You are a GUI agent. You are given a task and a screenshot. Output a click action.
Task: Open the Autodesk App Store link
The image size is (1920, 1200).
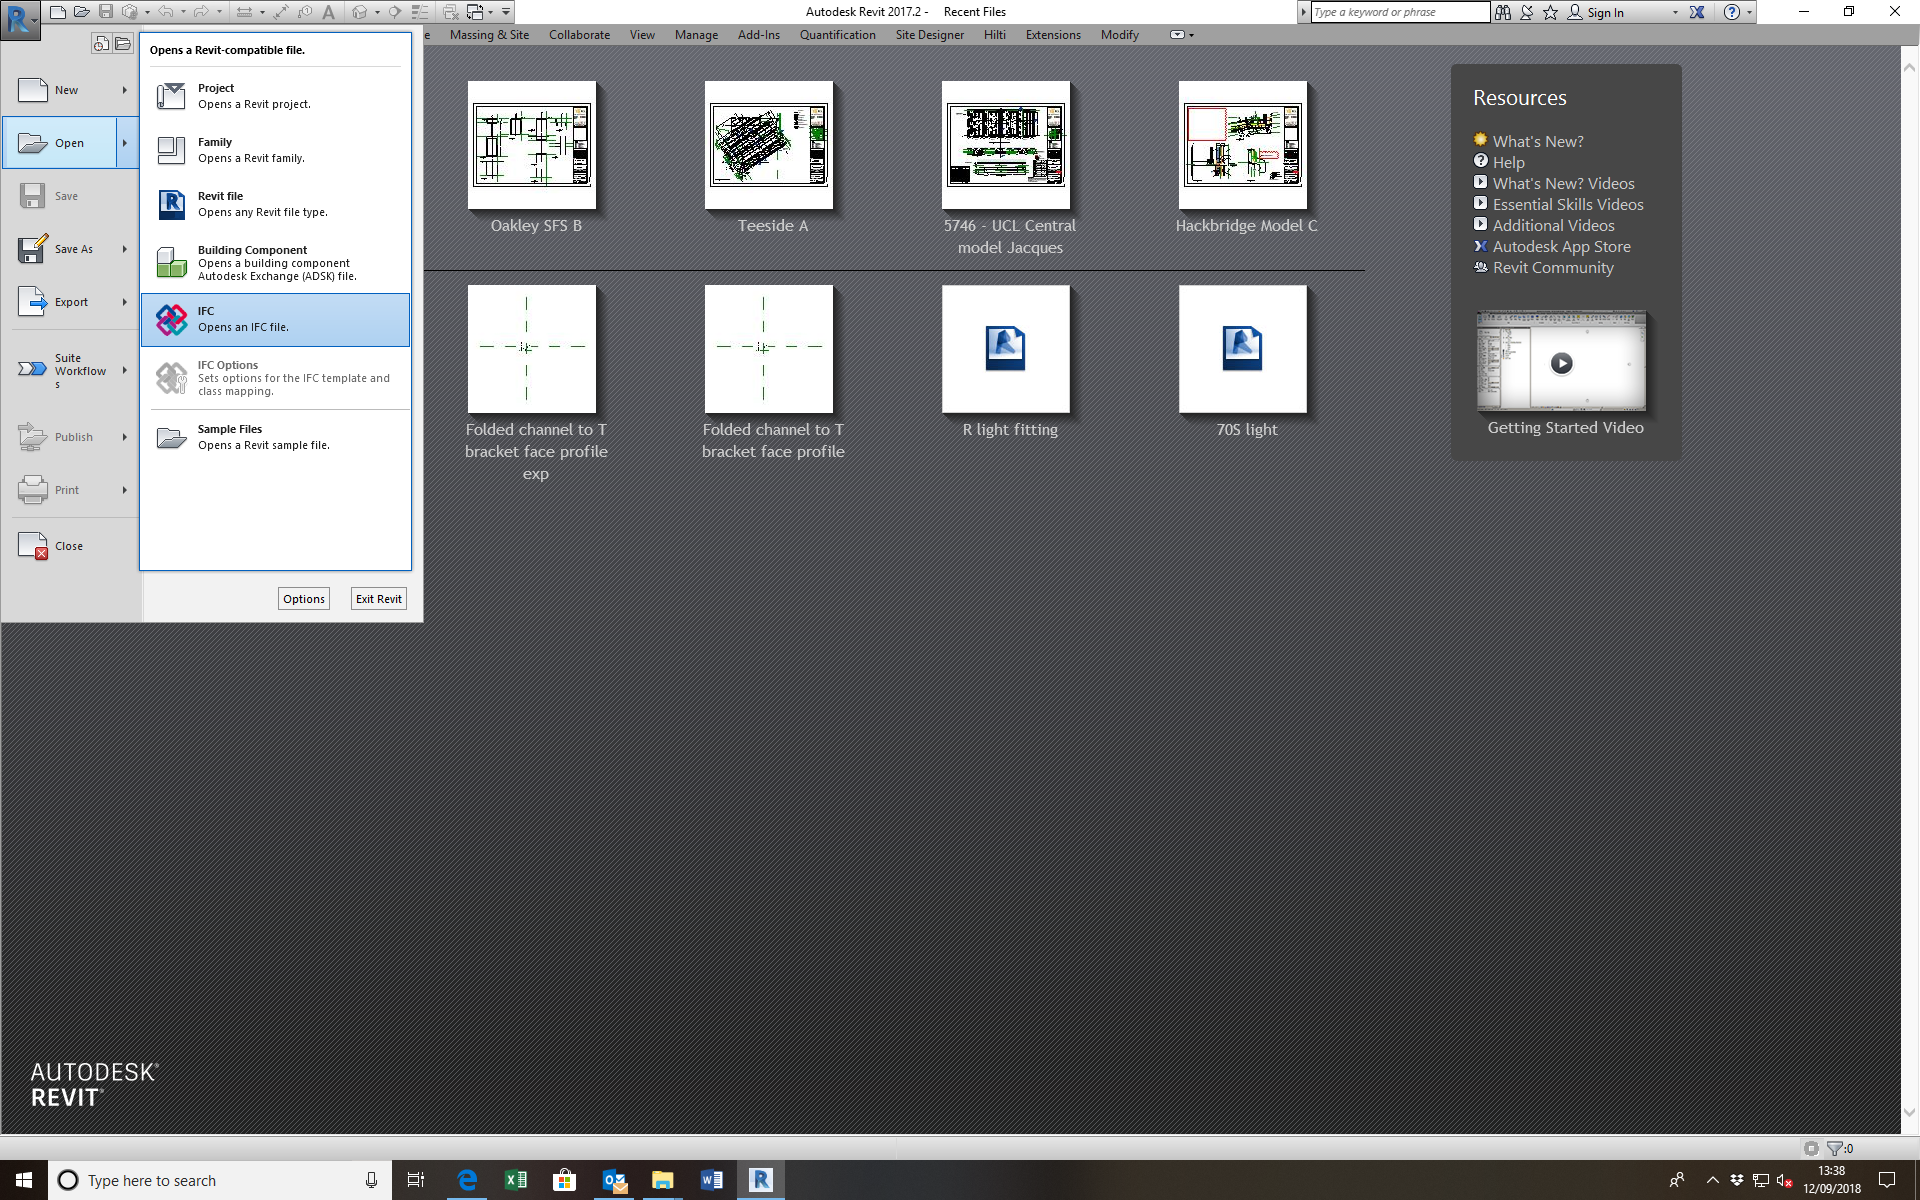(1561, 246)
